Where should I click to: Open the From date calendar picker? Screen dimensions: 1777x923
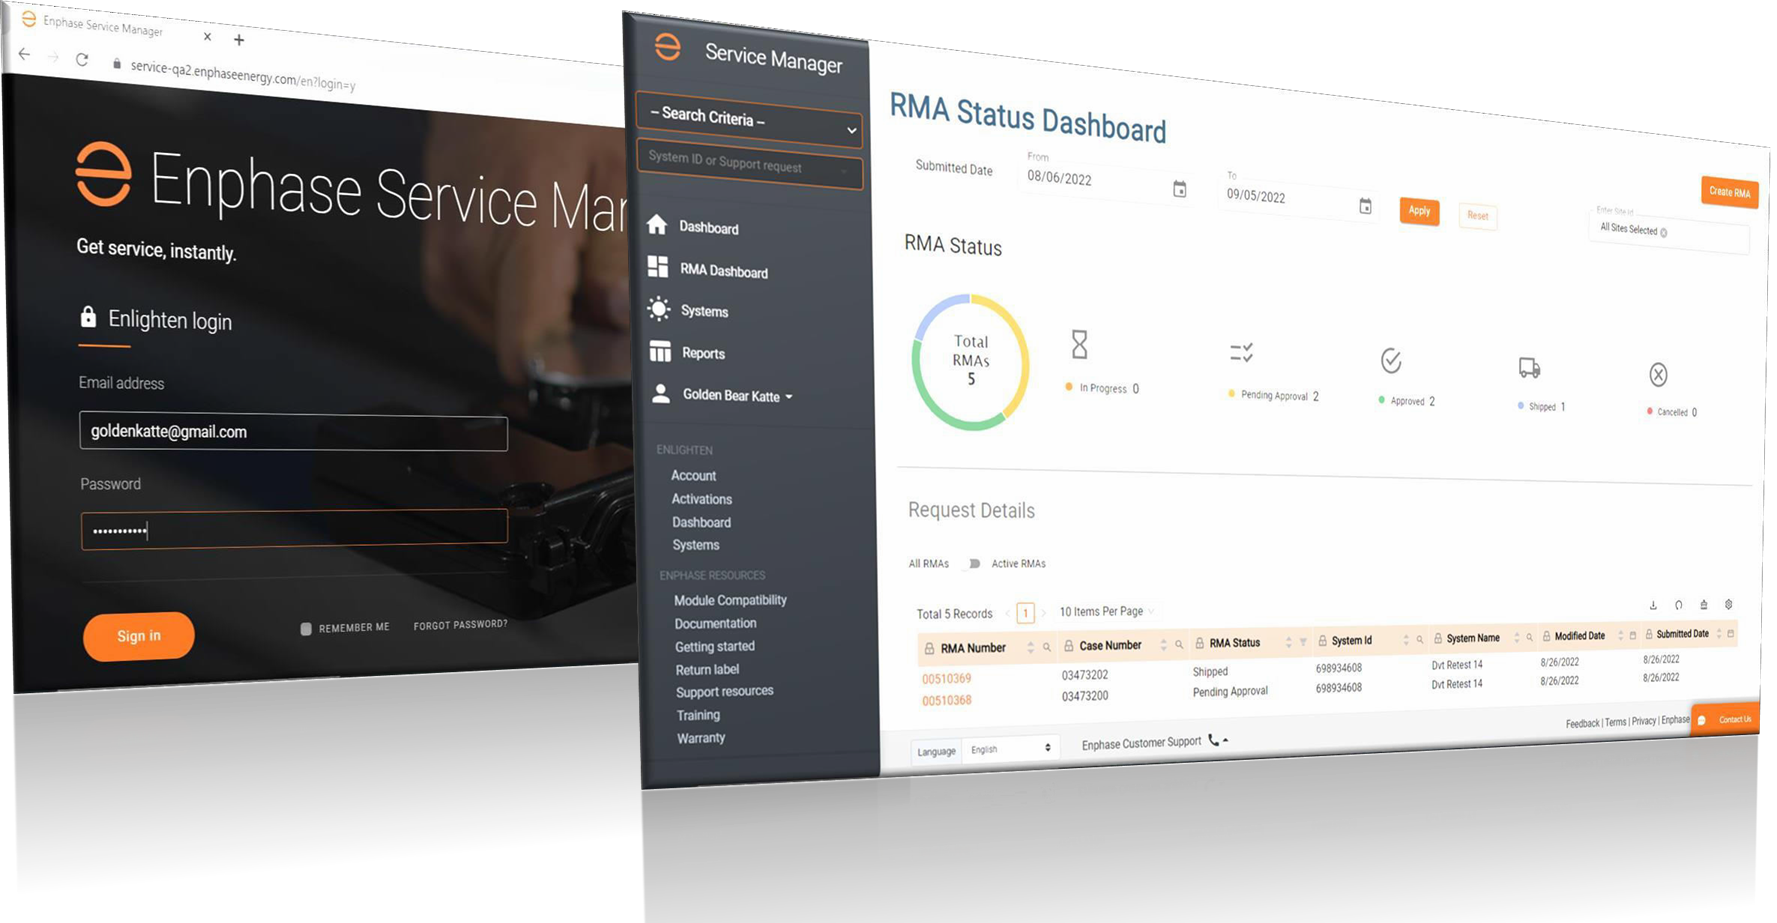click(x=1180, y=188)
